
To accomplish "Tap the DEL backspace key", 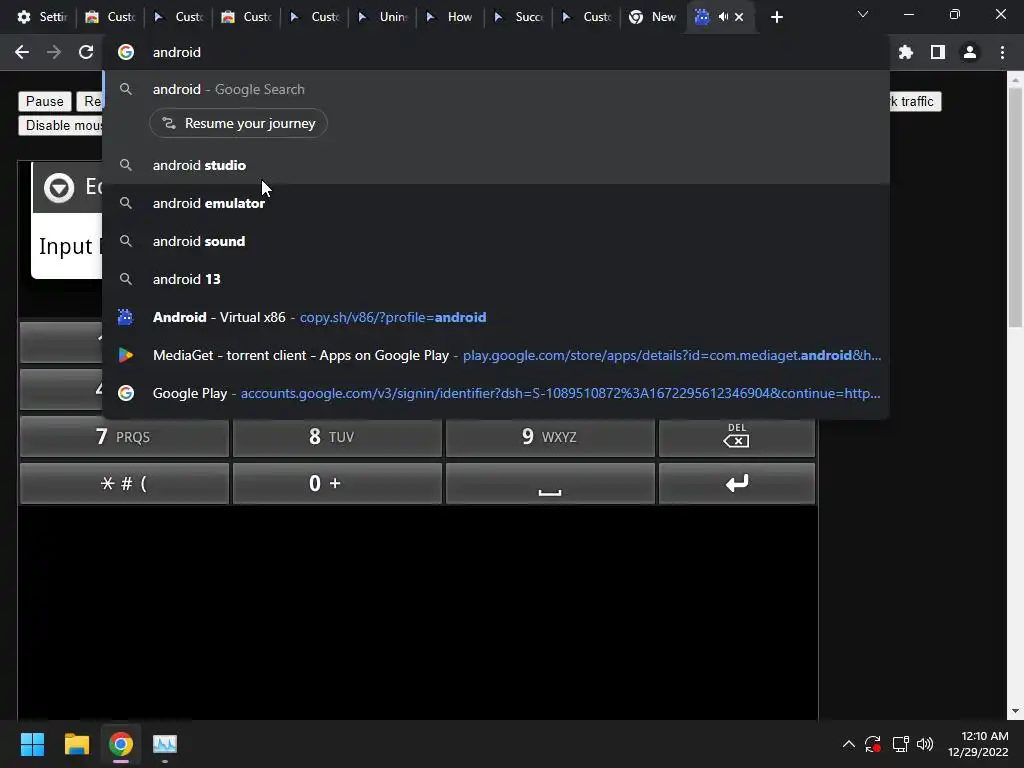I will pyautogui.click(x=737, y=437).
